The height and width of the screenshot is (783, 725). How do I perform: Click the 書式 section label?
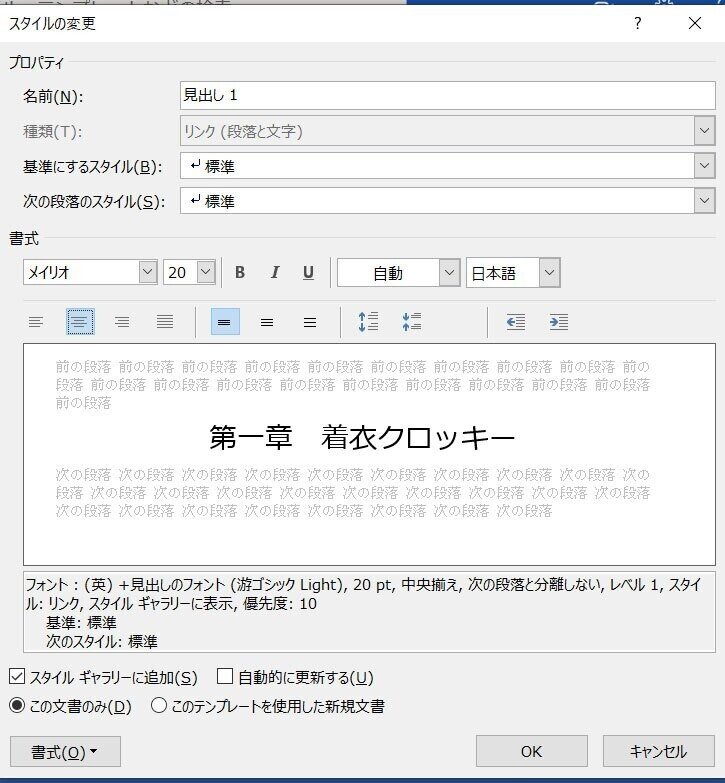(x=23, y=239)
